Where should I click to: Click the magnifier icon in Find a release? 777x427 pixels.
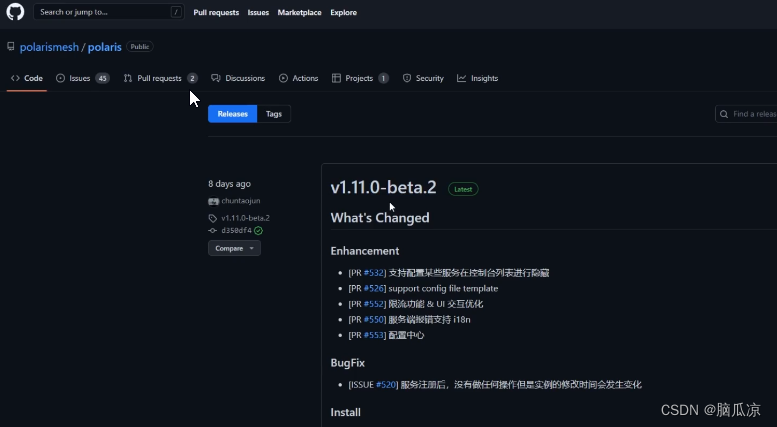point(724,114)
